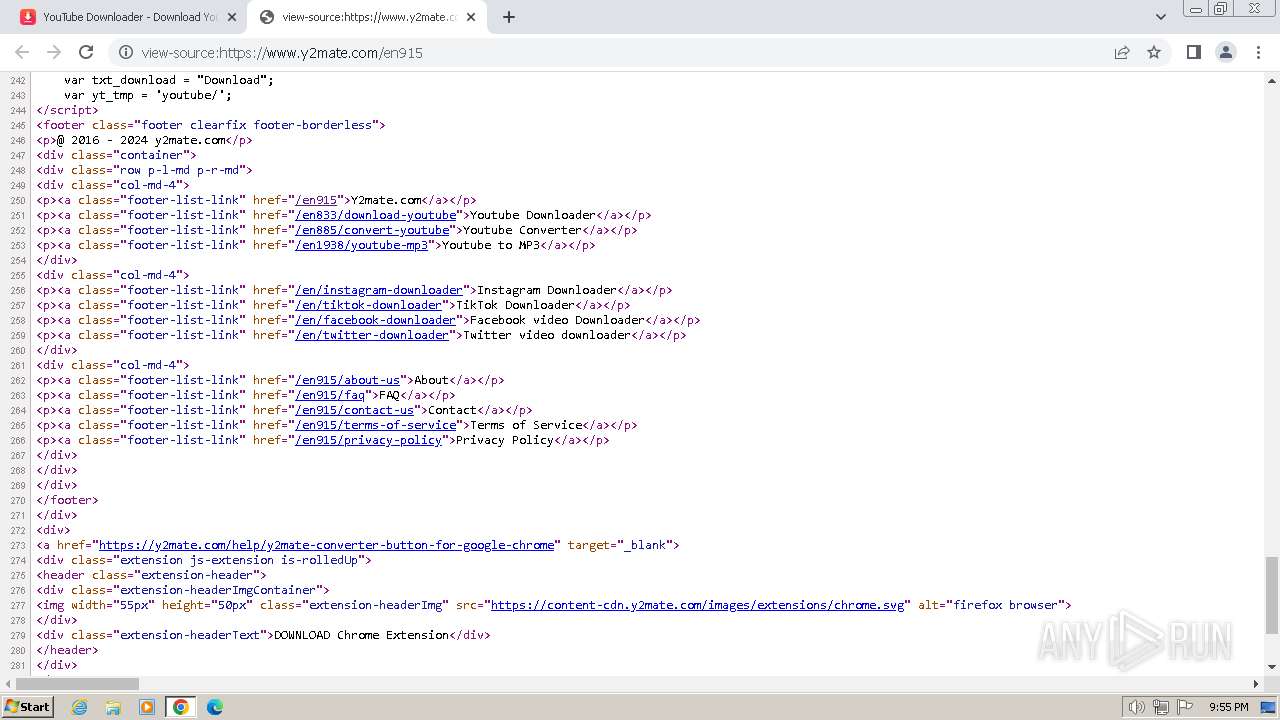The width and height of the screenshot is (1280, 720).
Task: Click the 'Terms of Service' anchor text
Action: tap(526, 425)
